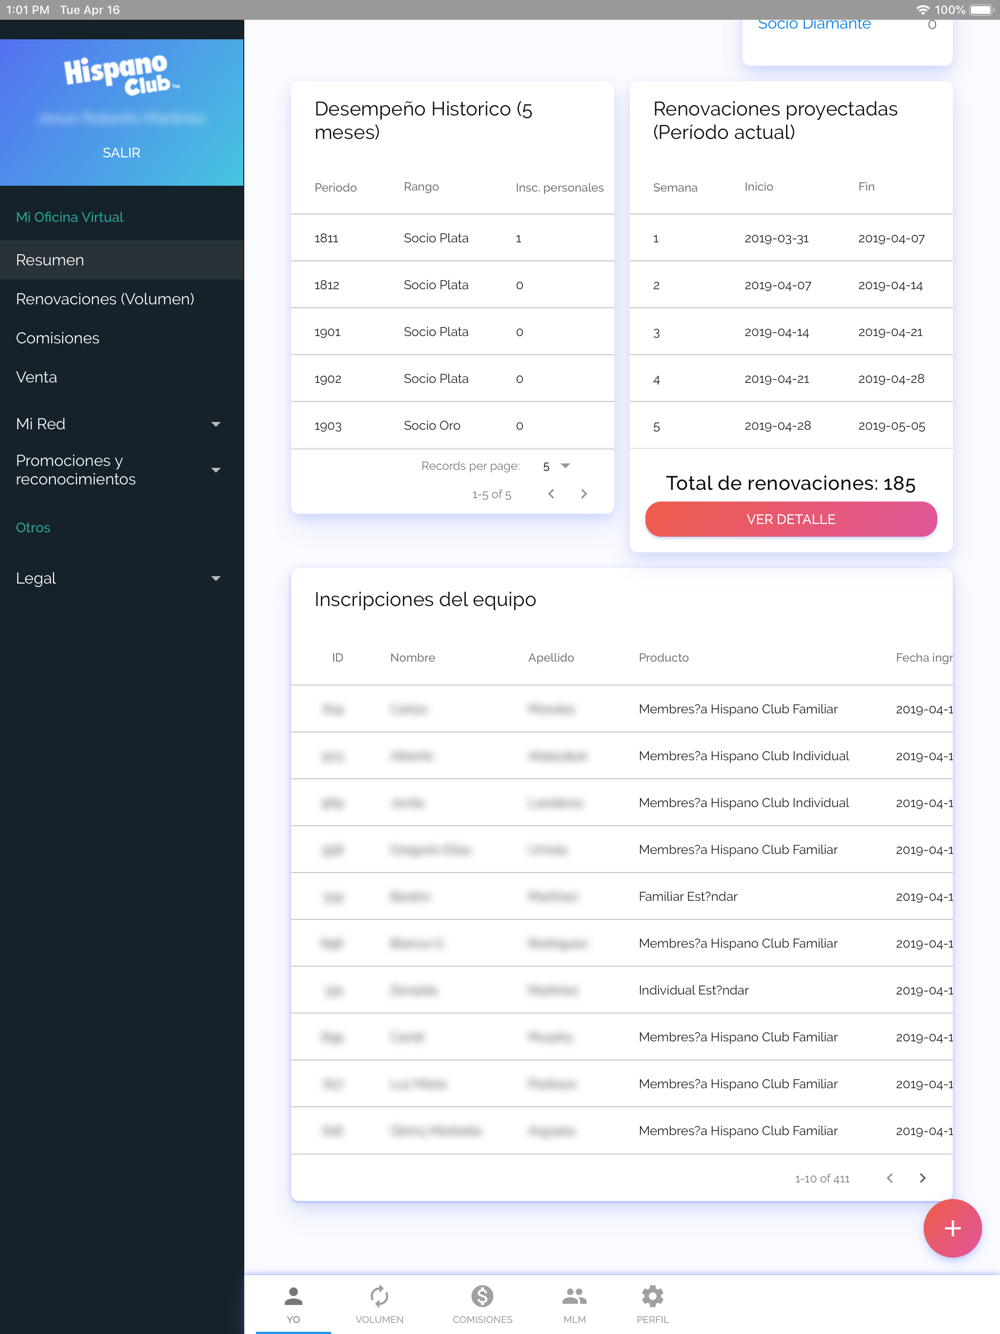Go to previous page of Inscripciones table
Image resolution: width=1000 pixels, height=1334 pixels.
(x=889, y=1178)
